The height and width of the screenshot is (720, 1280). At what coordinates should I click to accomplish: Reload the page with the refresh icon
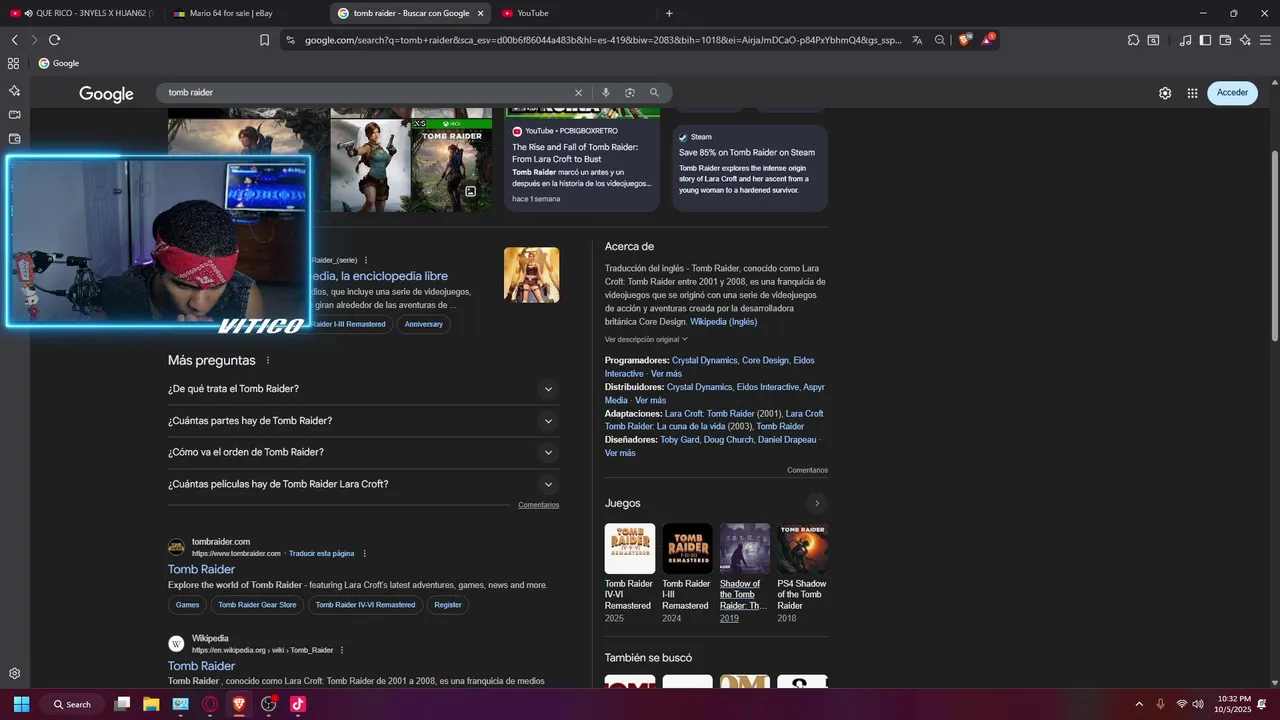coord(54,40)
